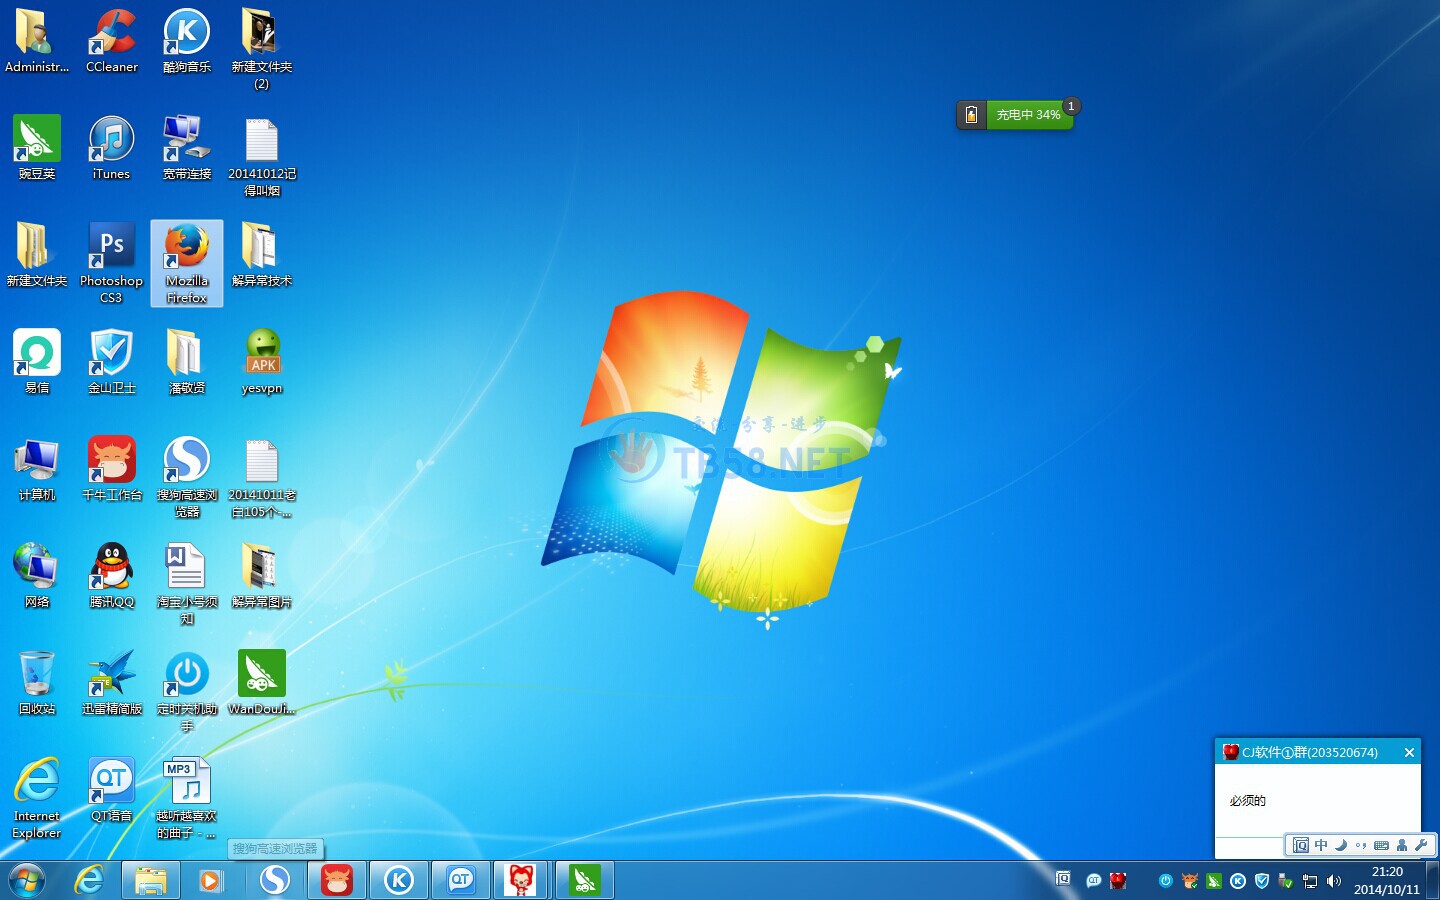Viewport: 1440px width, 900px height.
Task: Click the 充电中 34% battery widget
Action: click(x=1015, y=115)
